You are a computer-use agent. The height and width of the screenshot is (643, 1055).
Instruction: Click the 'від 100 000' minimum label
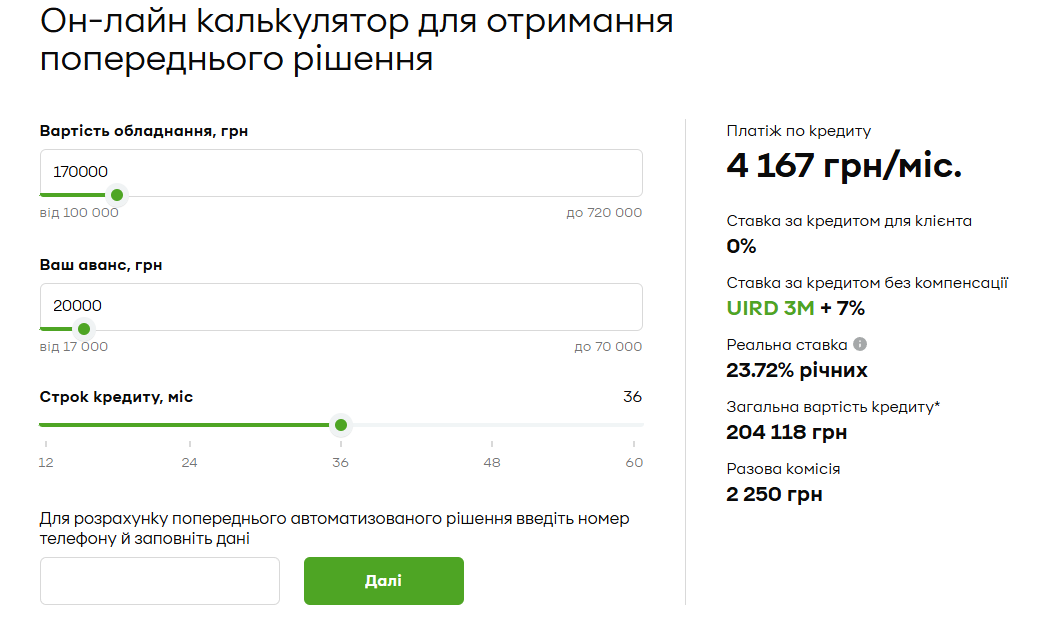79,213
